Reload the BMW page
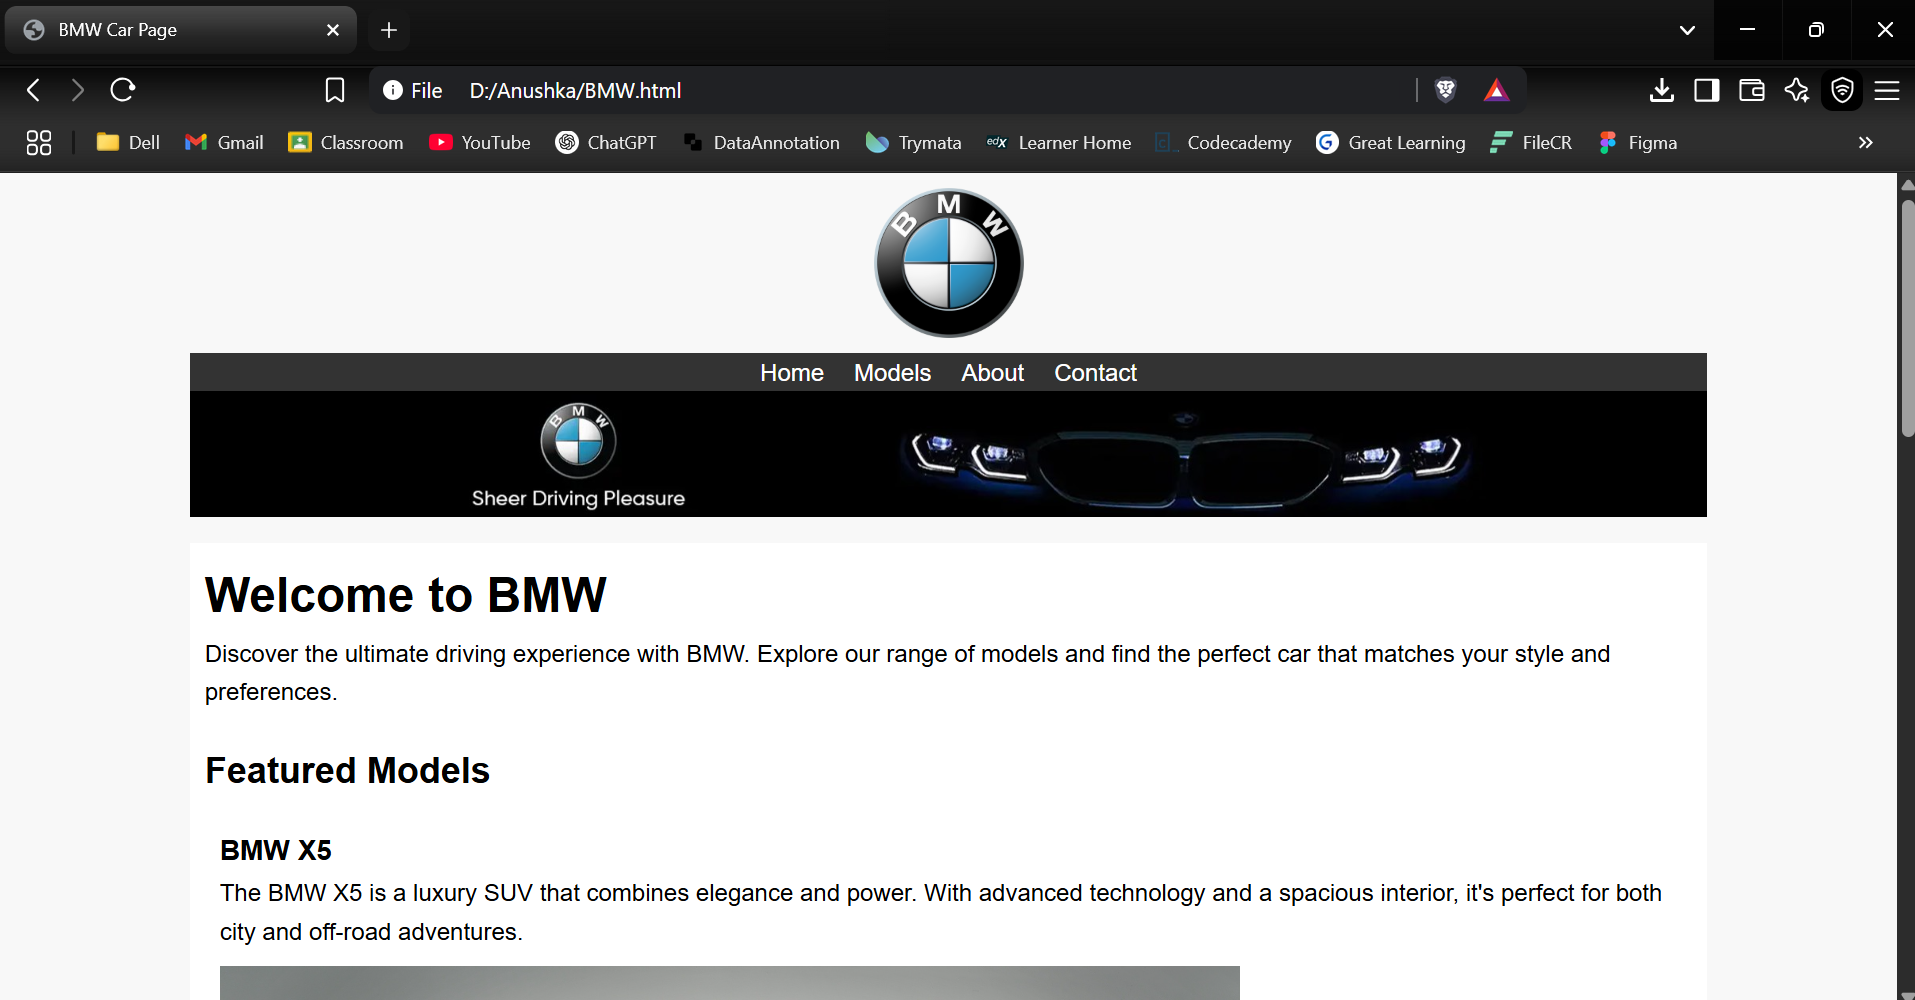This screenshot has width=1915, height=1000. (x=123, y=90)
